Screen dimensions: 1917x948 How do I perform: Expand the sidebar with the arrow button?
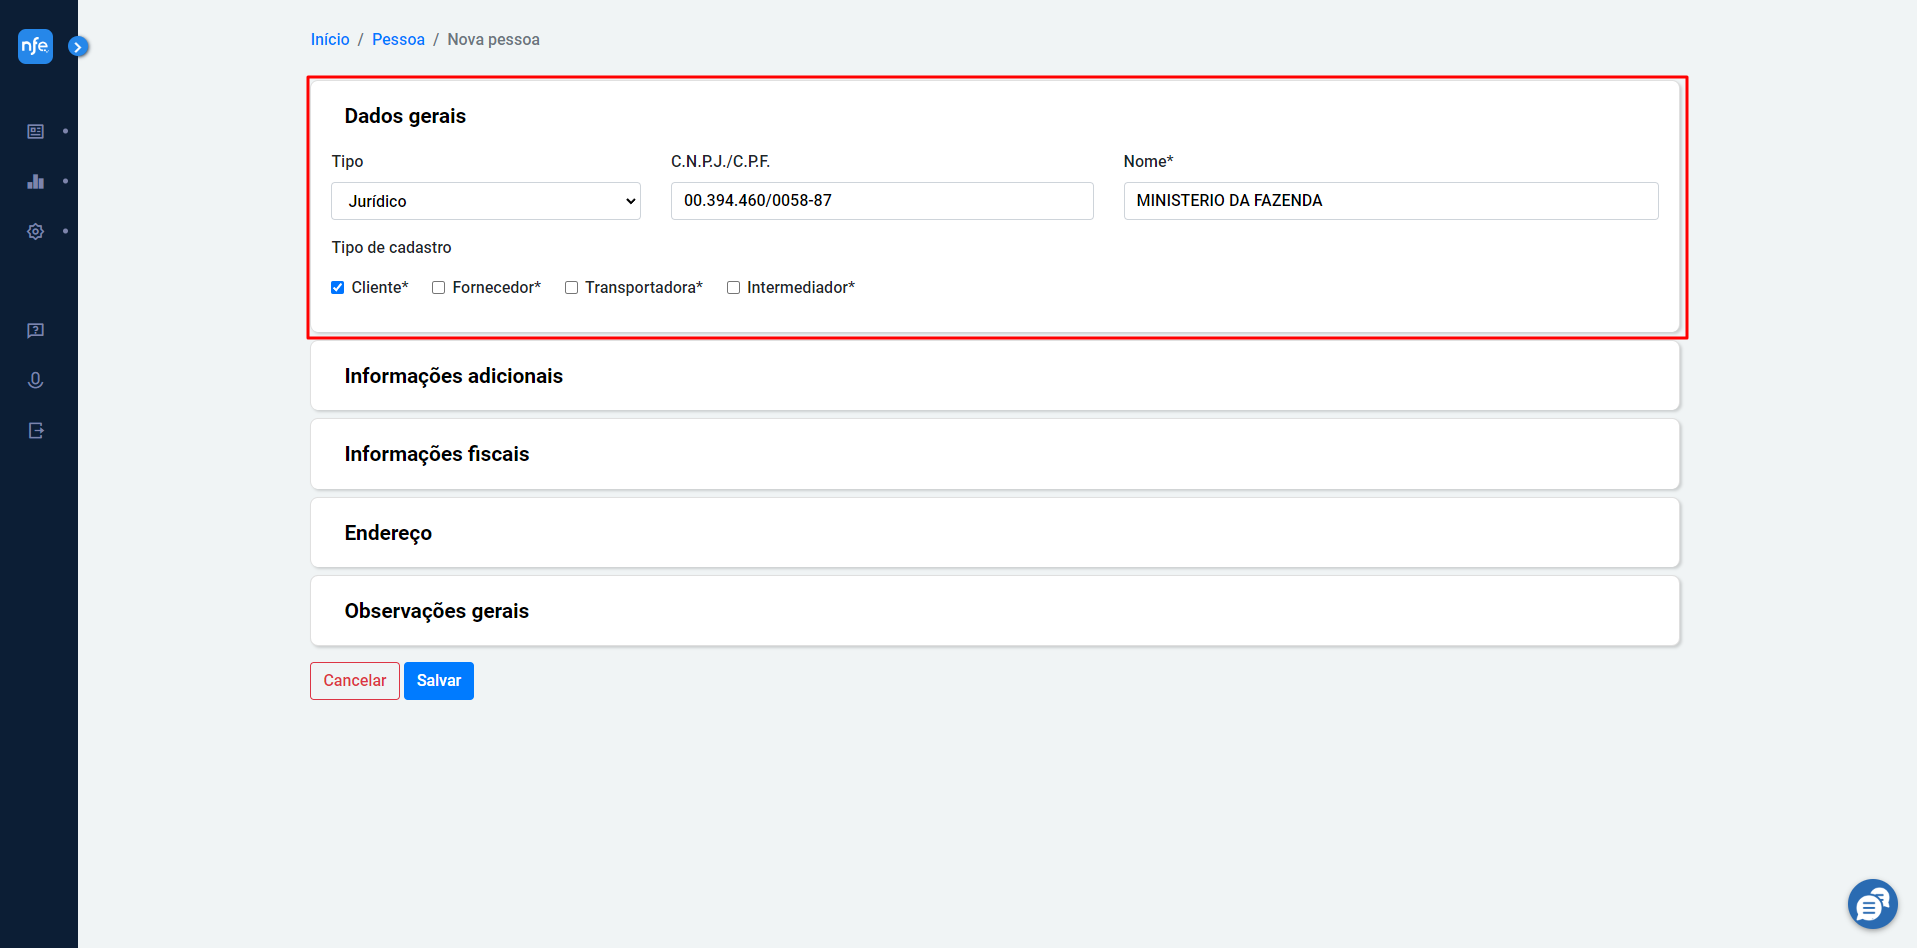pos(78,46)
